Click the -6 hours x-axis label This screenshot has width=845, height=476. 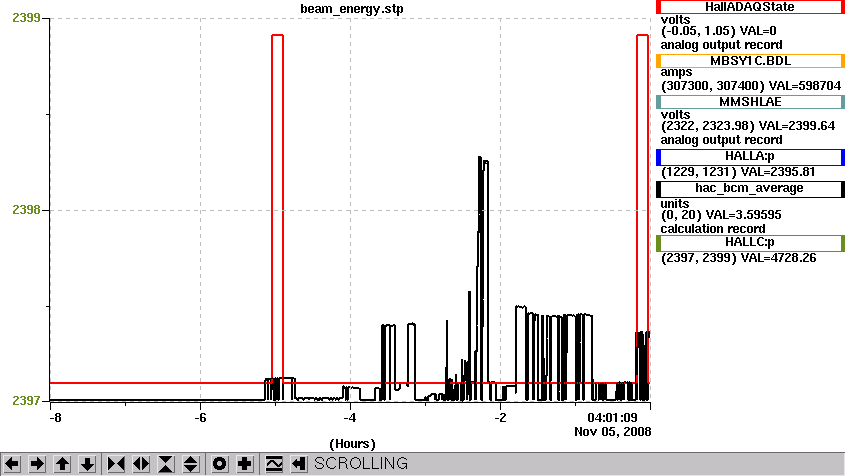(200, 418)
